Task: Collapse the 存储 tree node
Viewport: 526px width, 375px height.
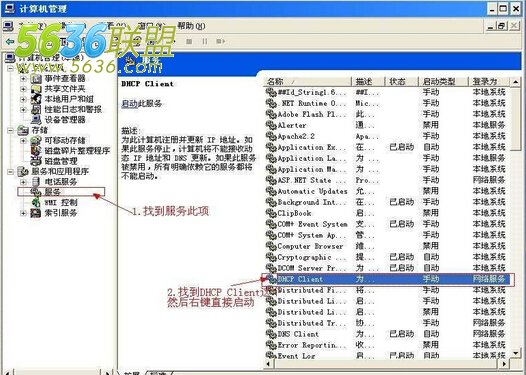Action: pyautogui.click(x=10, y=130)
